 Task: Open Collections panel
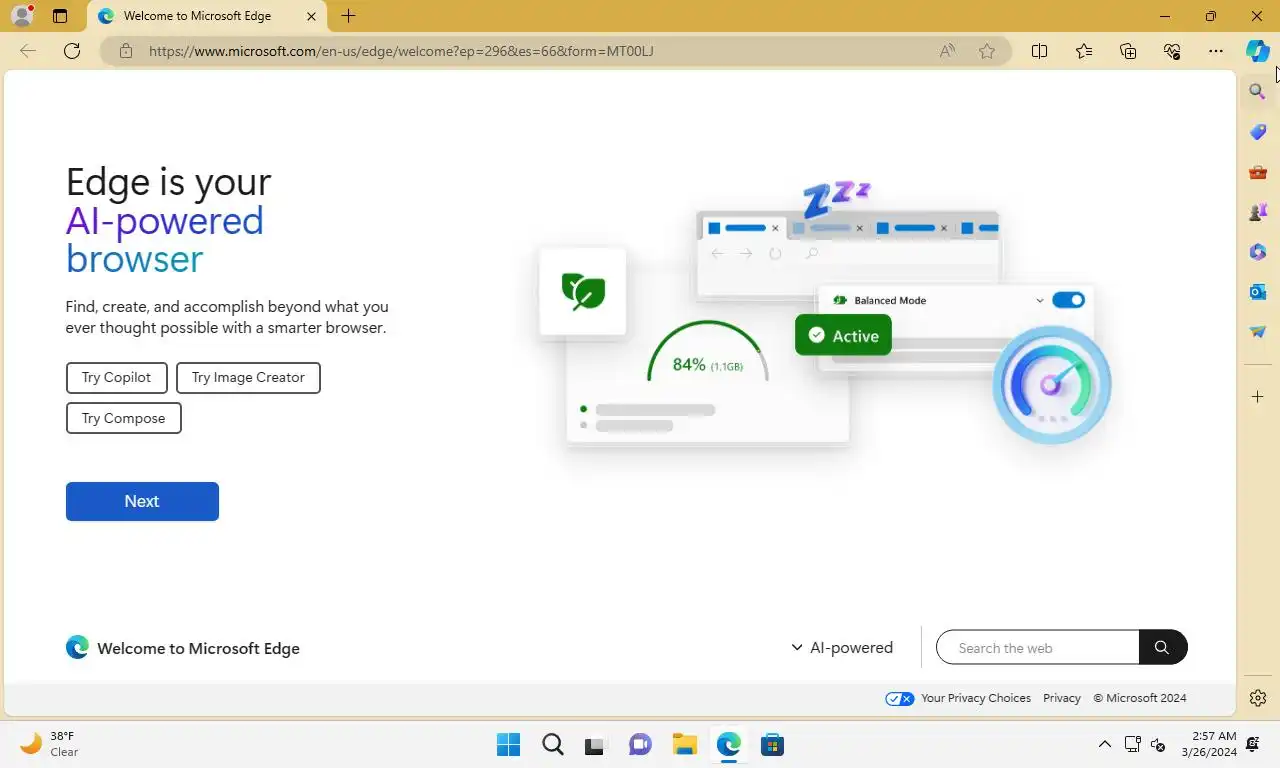(x=1128, y=51)
